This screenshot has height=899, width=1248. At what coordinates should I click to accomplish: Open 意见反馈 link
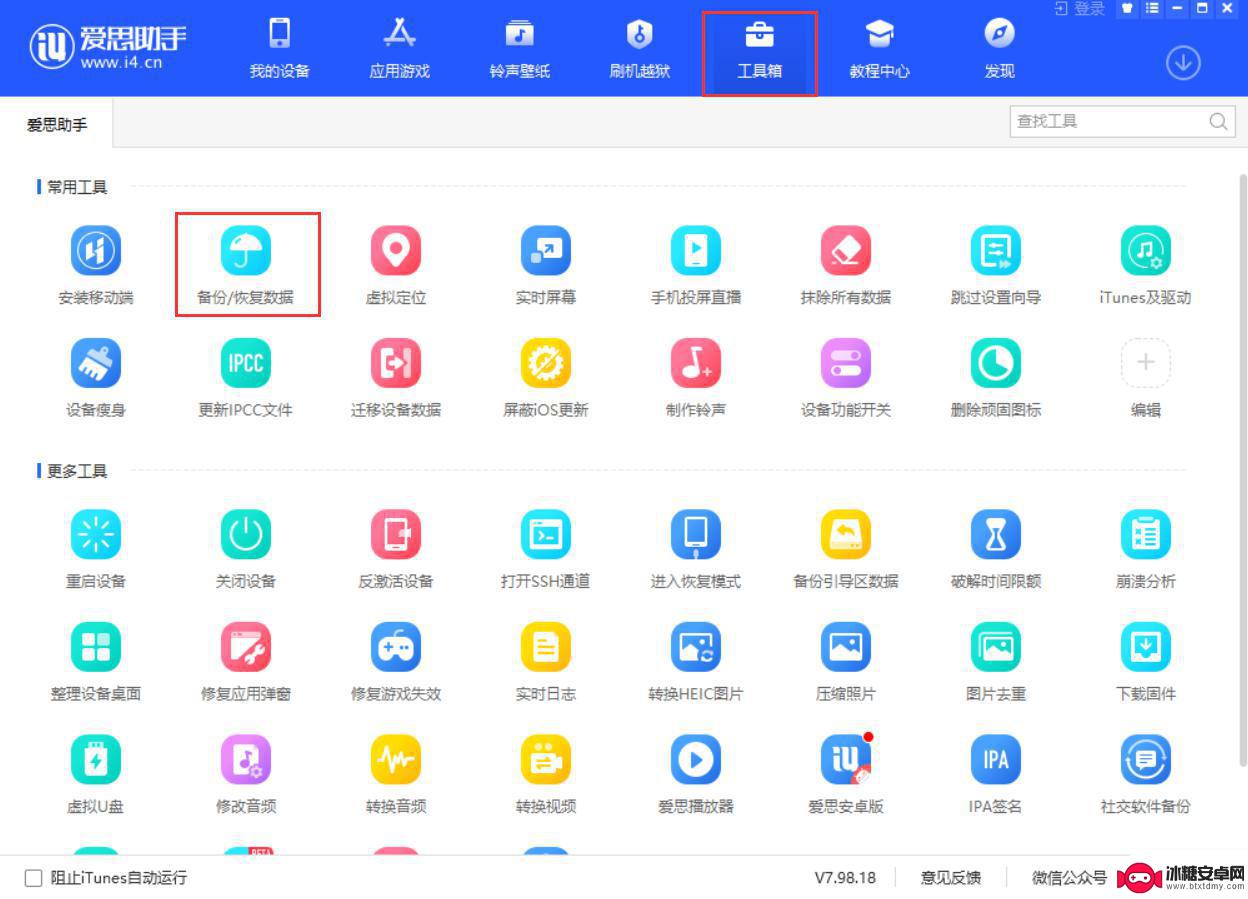(x=951, y=878)
